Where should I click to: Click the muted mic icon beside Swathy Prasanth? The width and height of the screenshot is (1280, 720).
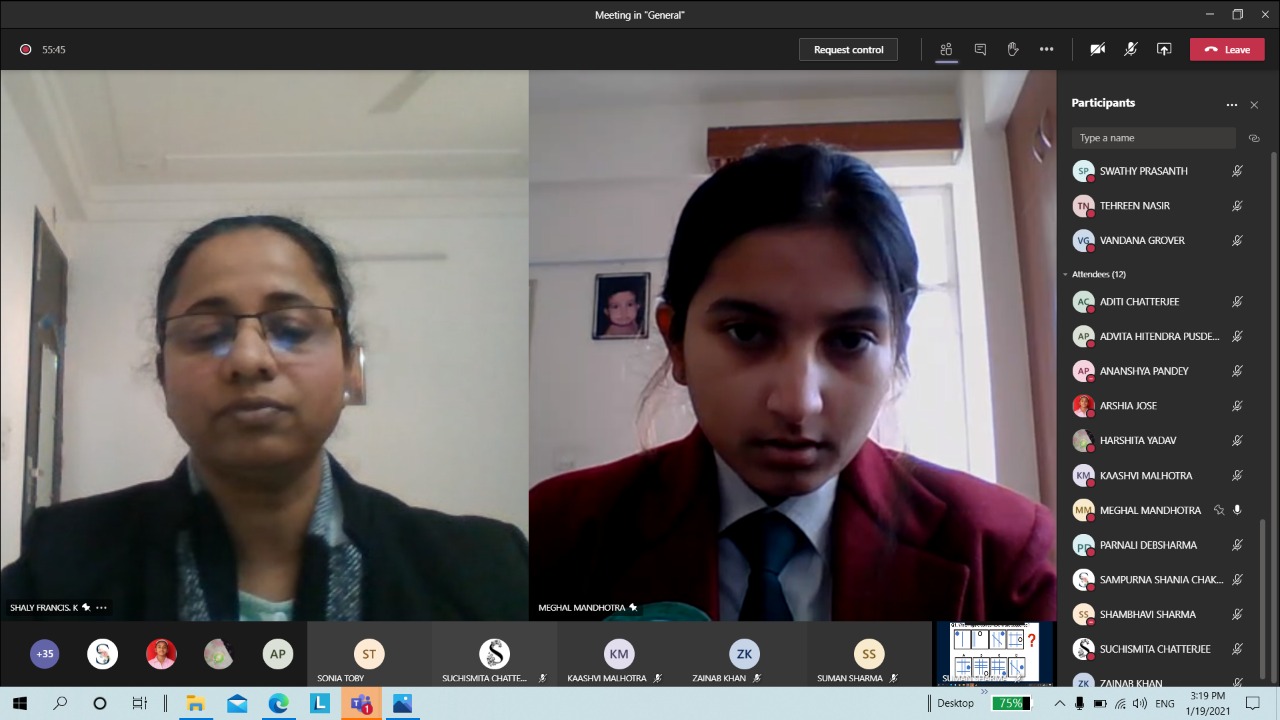tap(1237, 171)
